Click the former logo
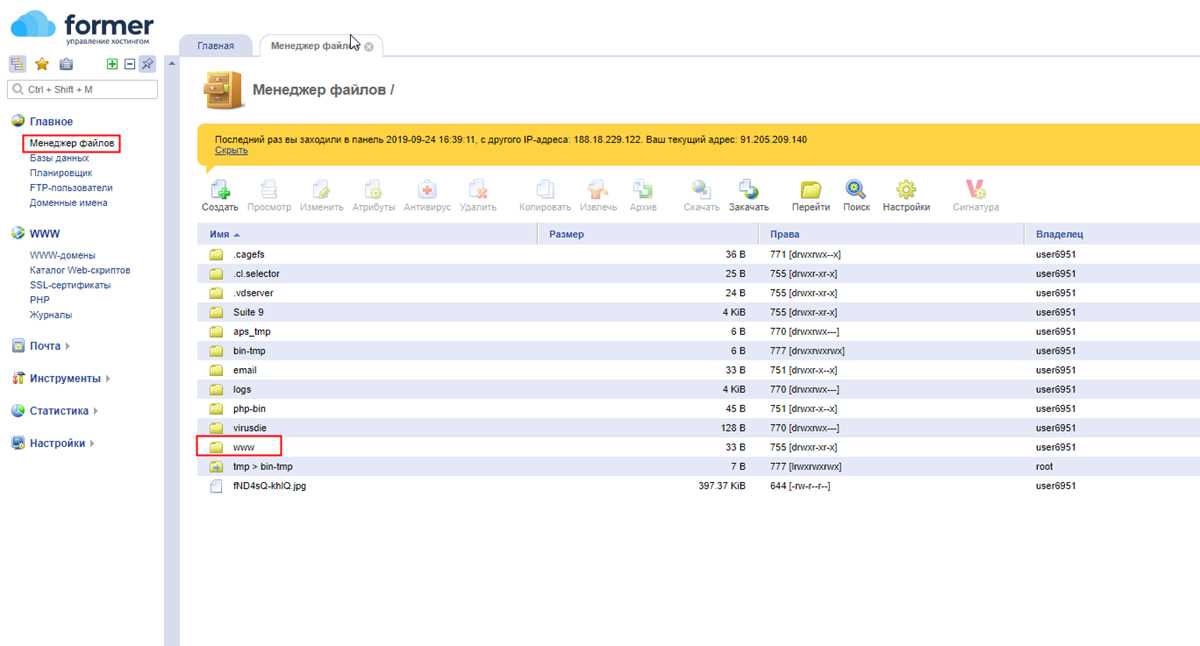Viewport: 1200px width, 646px height. point(83,28)
